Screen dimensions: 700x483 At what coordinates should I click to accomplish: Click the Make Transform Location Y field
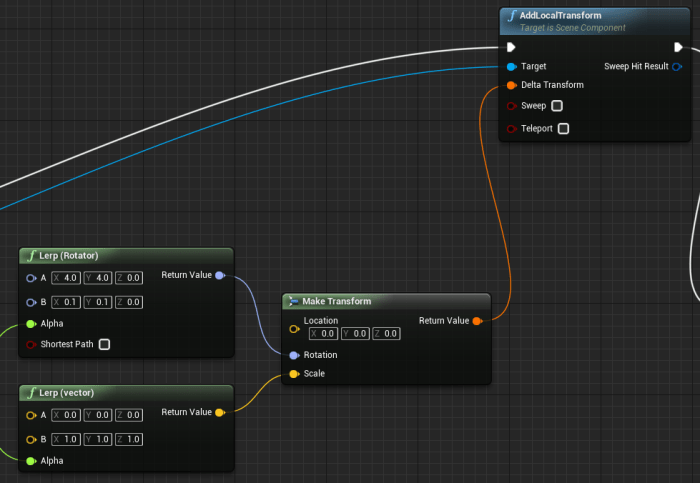pyautogui.click(x=357, y=334)
